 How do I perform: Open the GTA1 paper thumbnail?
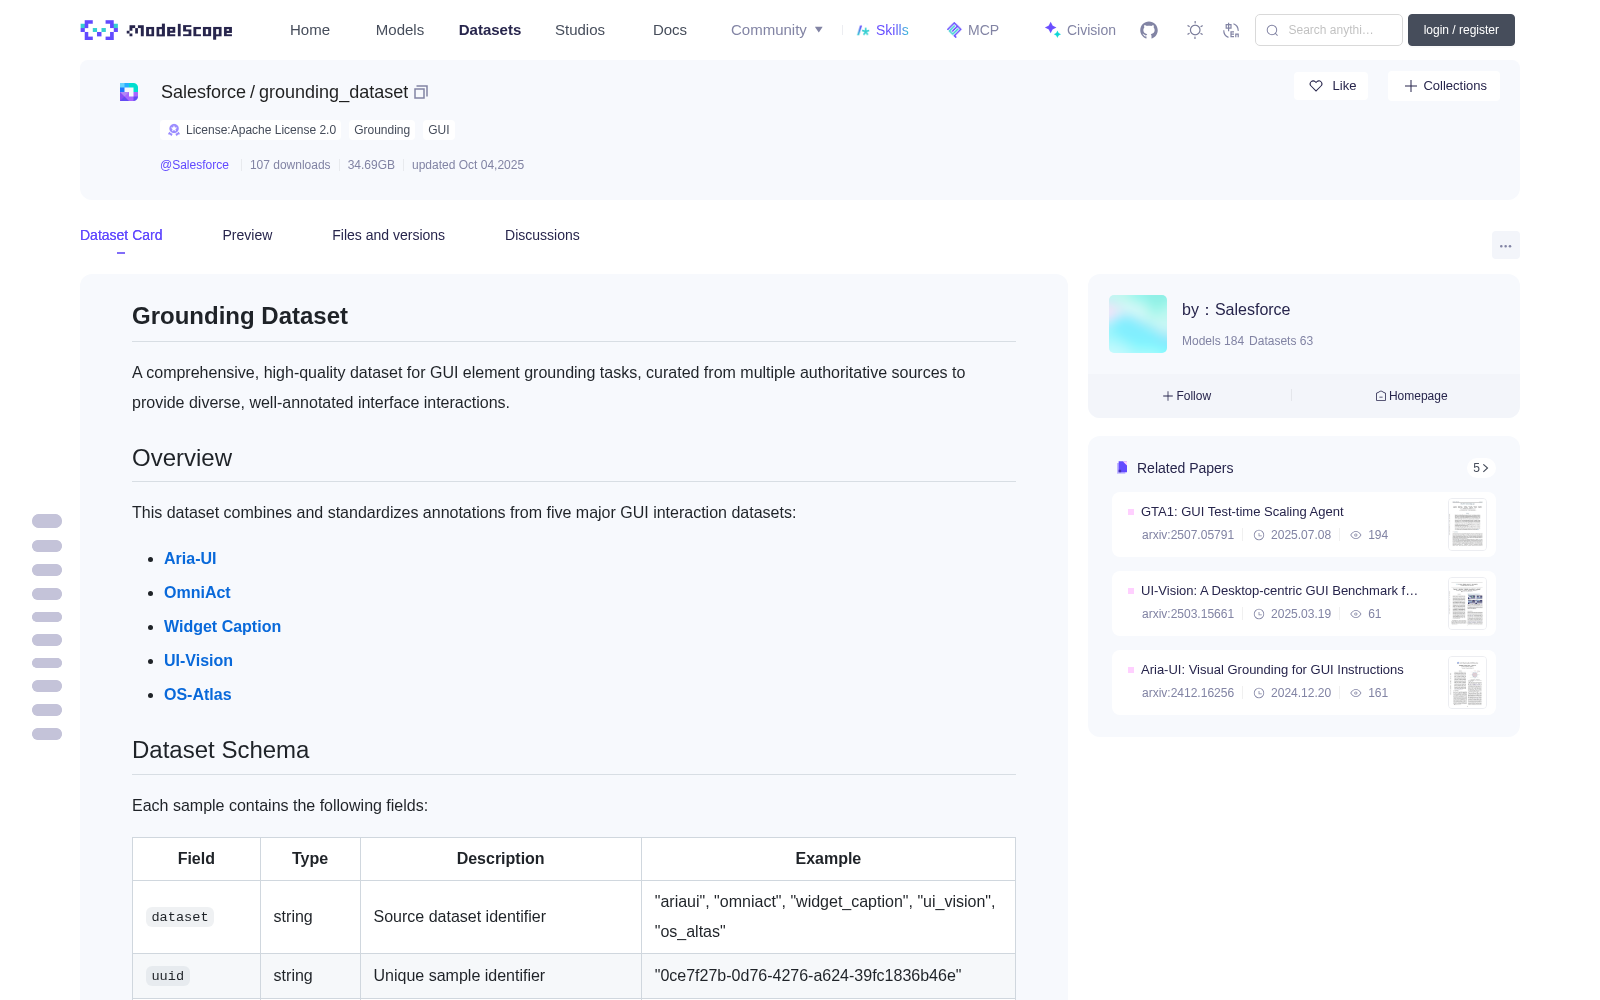point(1467,524)
